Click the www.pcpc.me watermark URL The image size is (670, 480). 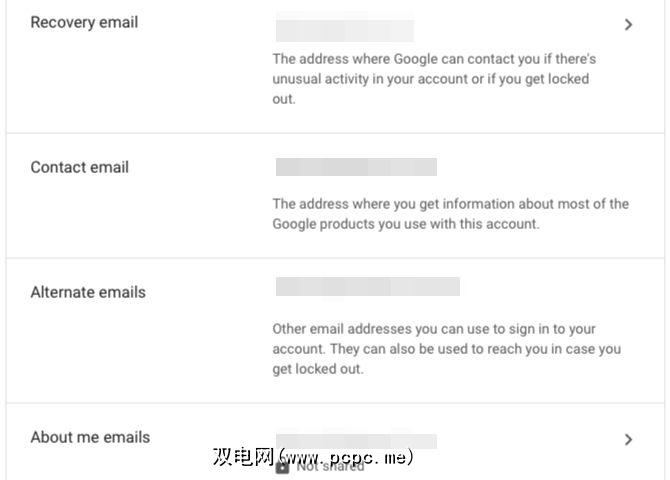[x=345, y=458]
